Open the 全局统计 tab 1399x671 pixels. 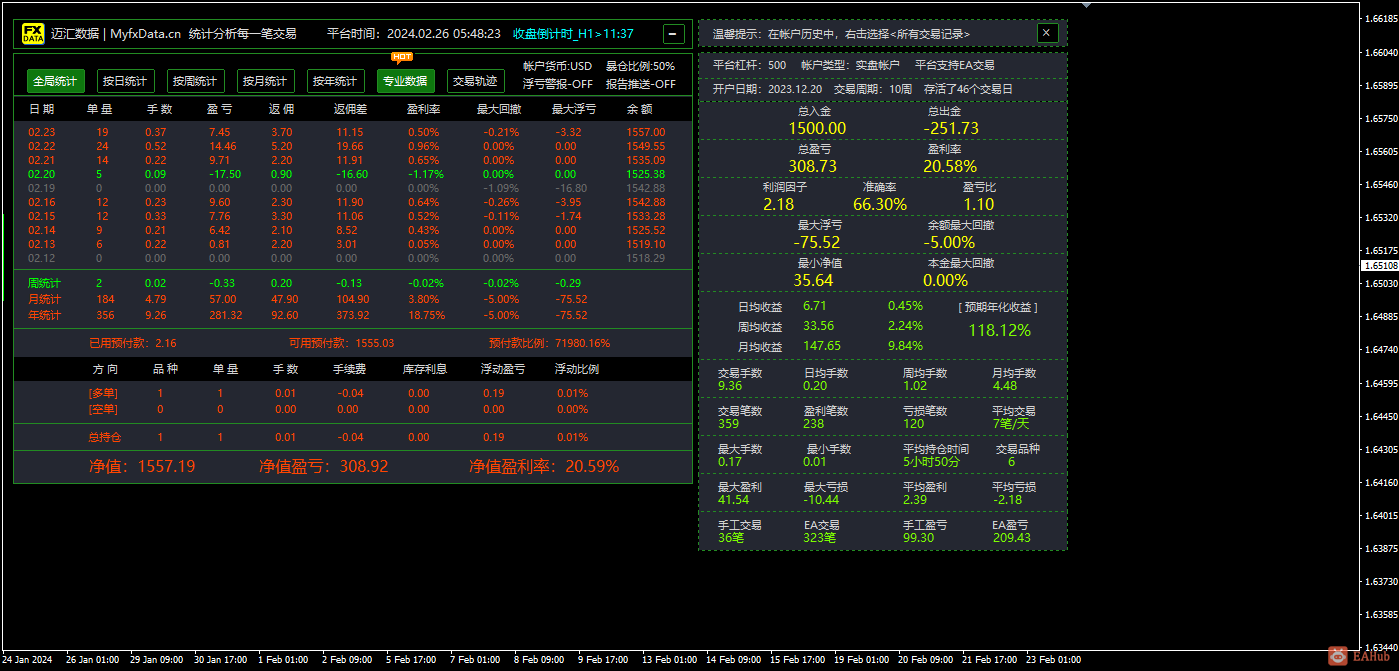click(56, 81)
